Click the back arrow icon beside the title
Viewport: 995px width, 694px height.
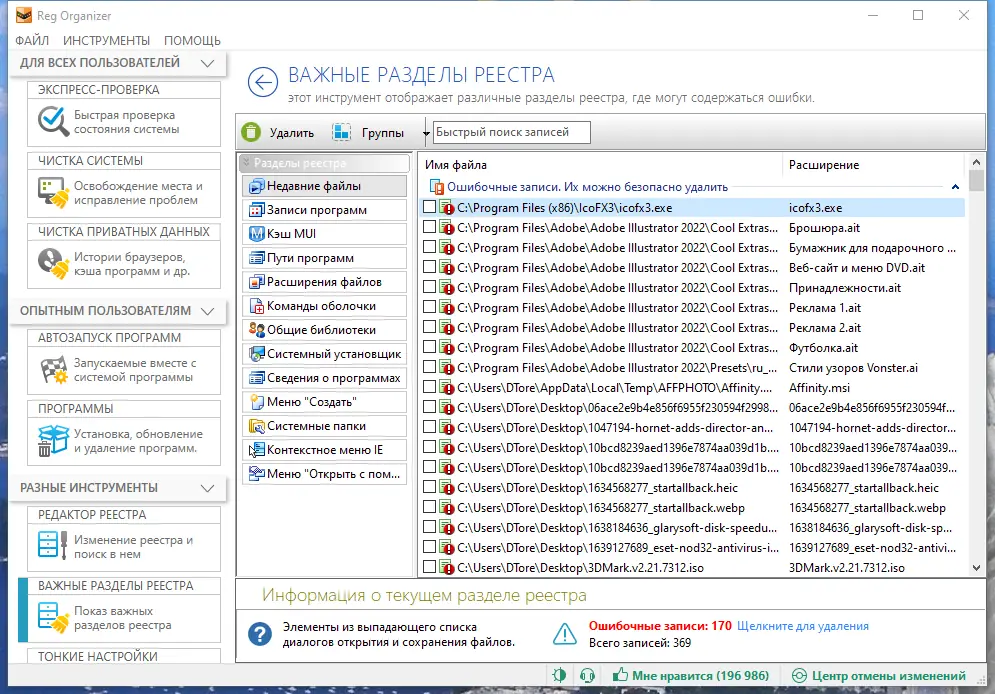[x=263, y=82]
